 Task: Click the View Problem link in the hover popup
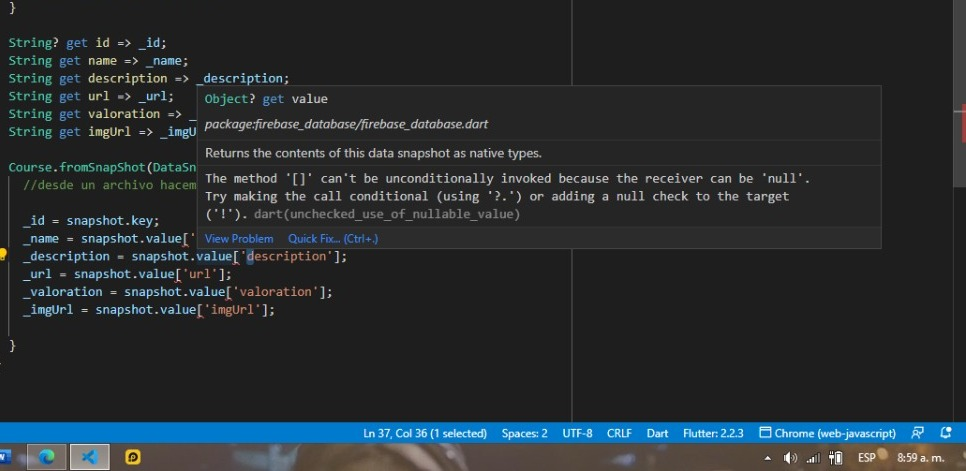pyautogui.click(x=239, y=238)
